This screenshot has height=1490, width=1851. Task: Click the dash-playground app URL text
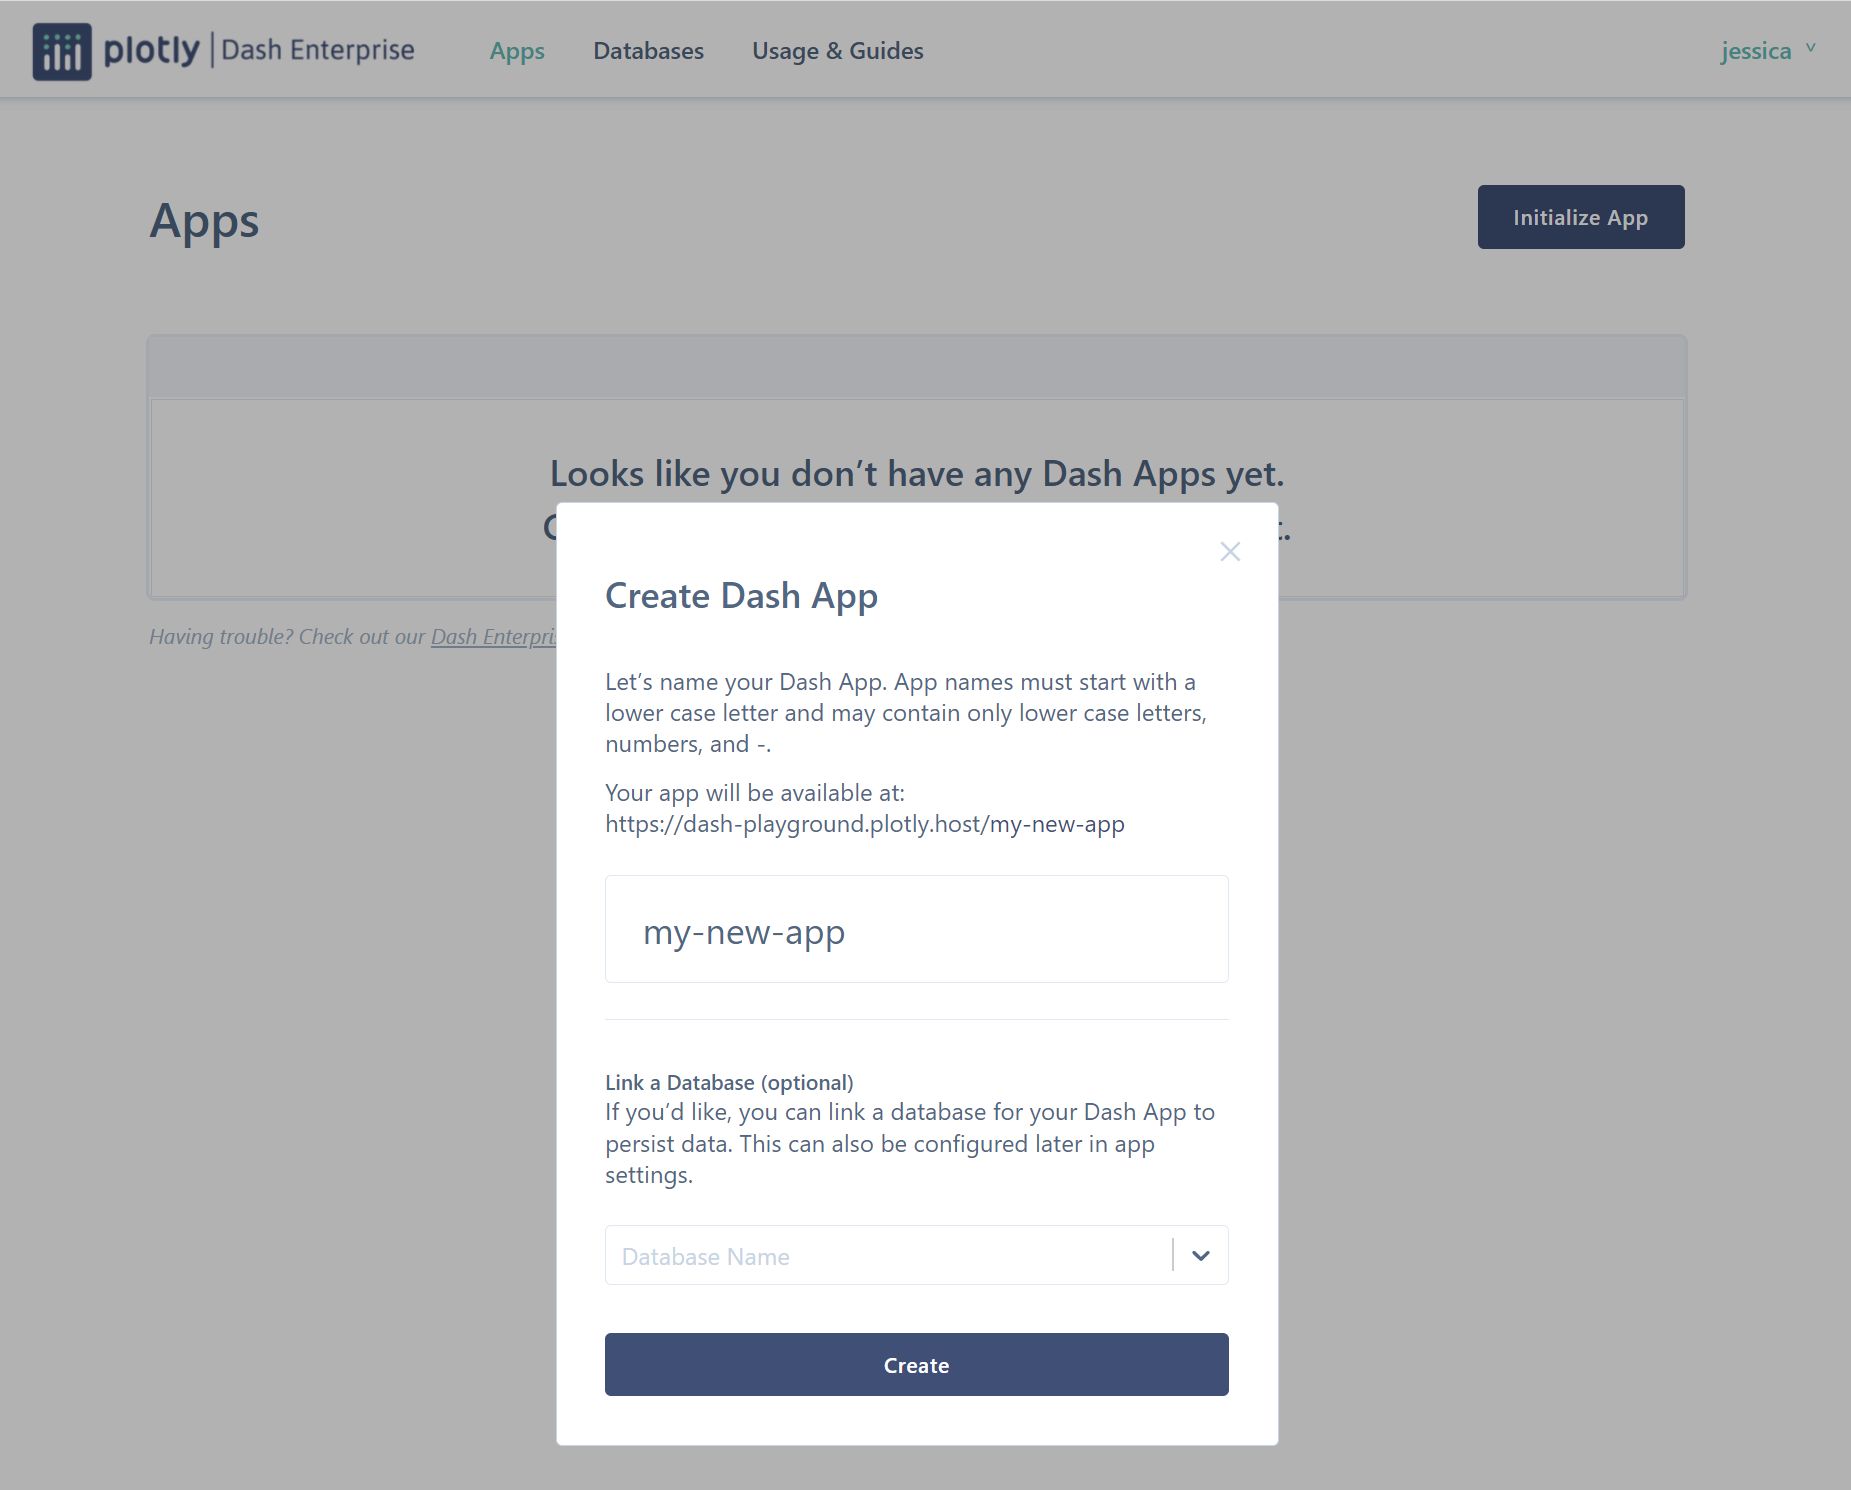click(864, 824)
